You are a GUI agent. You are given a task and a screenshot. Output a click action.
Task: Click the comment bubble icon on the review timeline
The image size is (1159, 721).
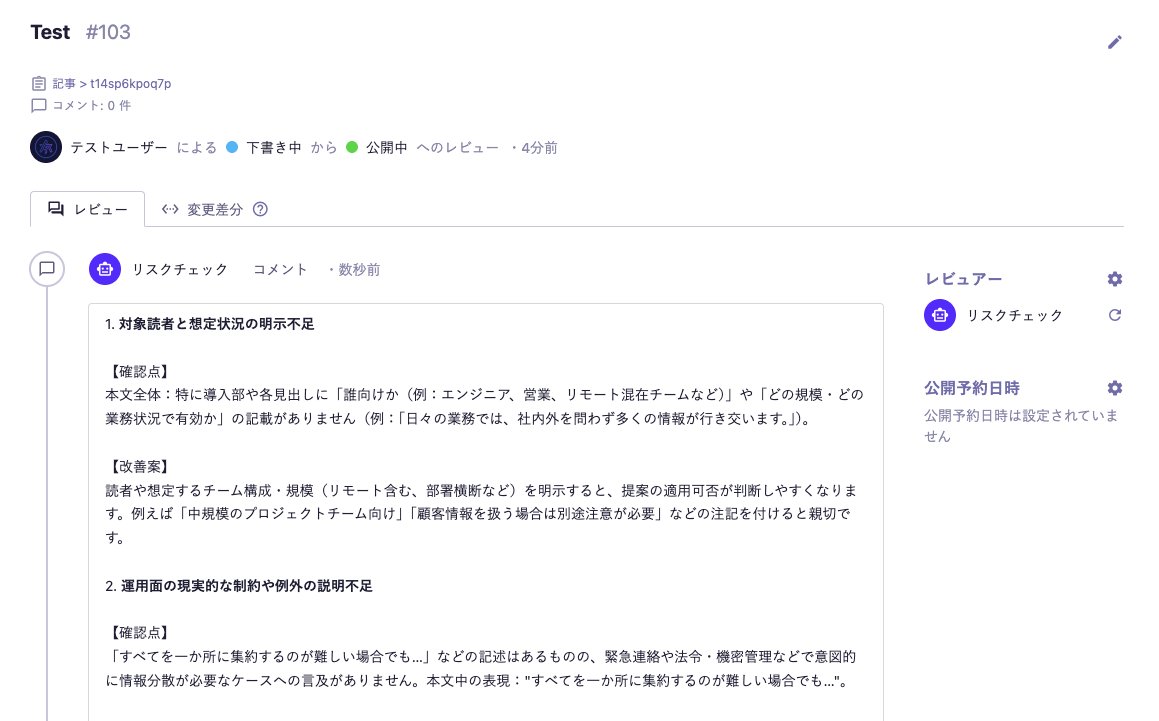47,269
